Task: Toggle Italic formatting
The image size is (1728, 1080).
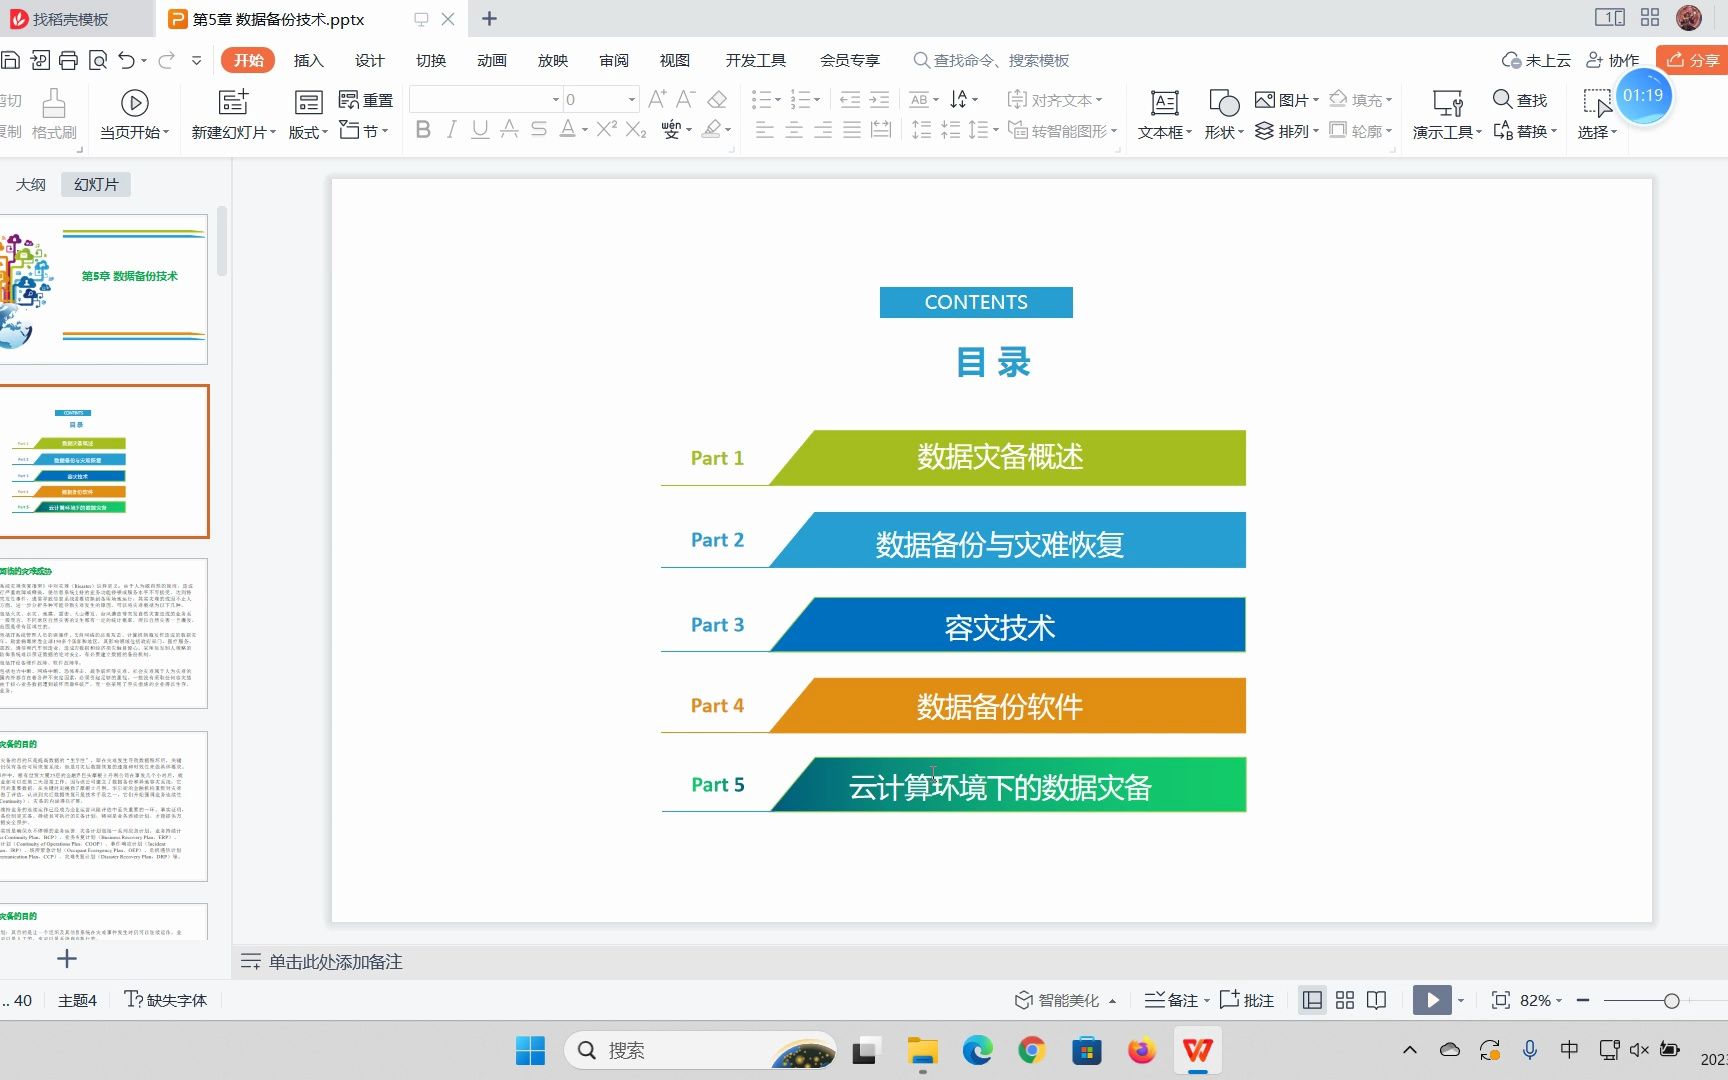Action: [451, 129]
